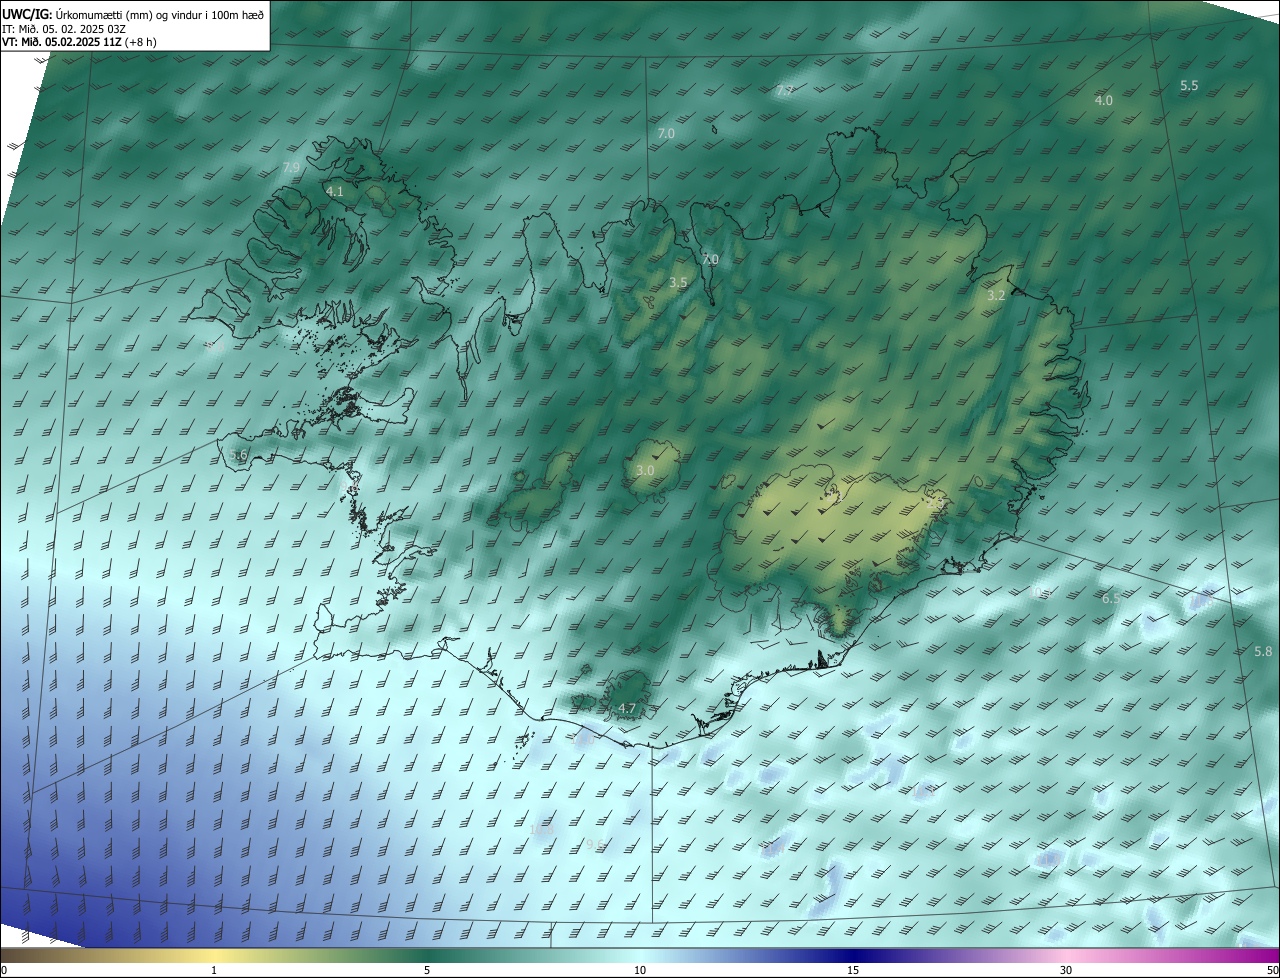1280x978 pixels.
Task: Select the 4.7 value on the southern glacier
Action: click(627, 709)
